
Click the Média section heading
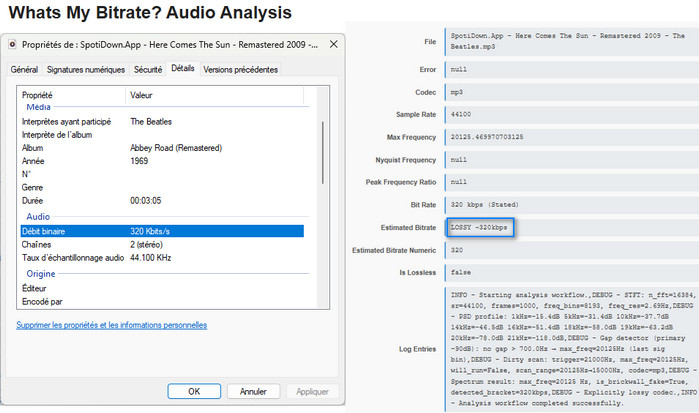pyautogui.click(x=38, y=107)
